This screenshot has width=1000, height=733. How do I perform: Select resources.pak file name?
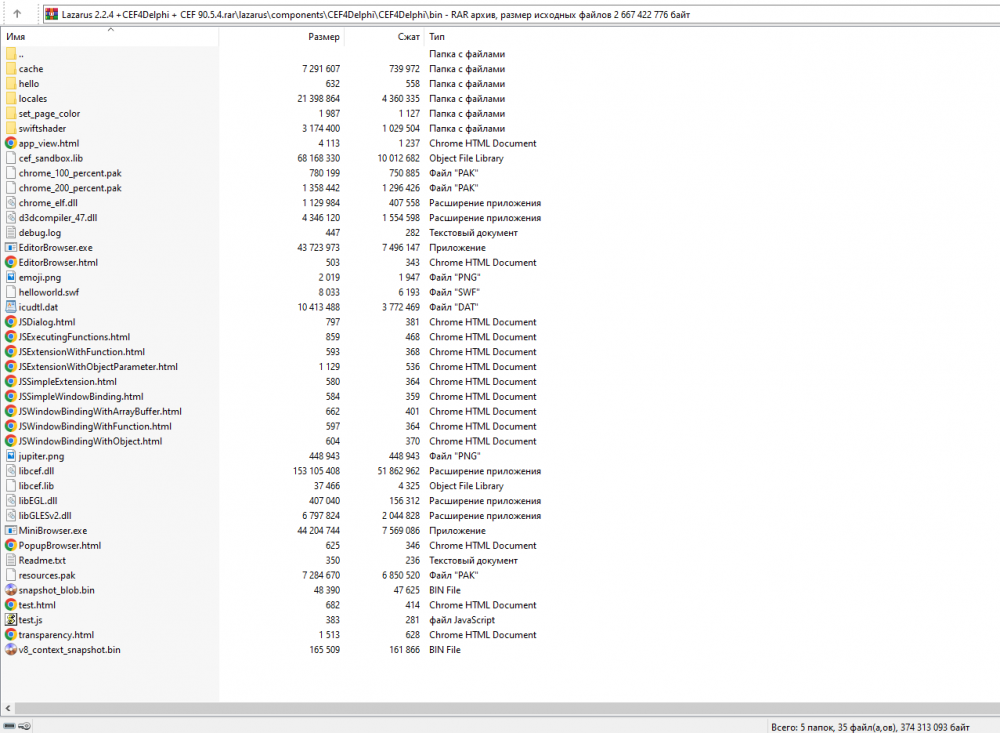tap(47, 575)
